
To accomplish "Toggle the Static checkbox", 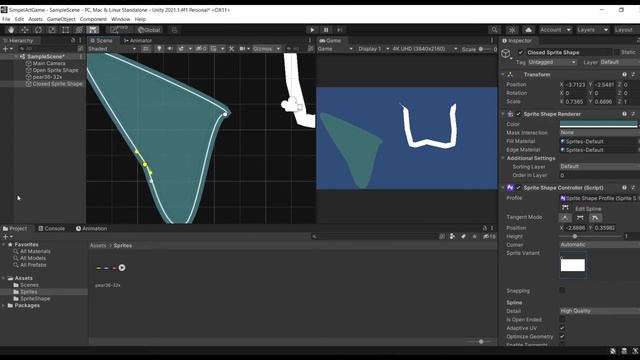I will click(x=617, y=52).
